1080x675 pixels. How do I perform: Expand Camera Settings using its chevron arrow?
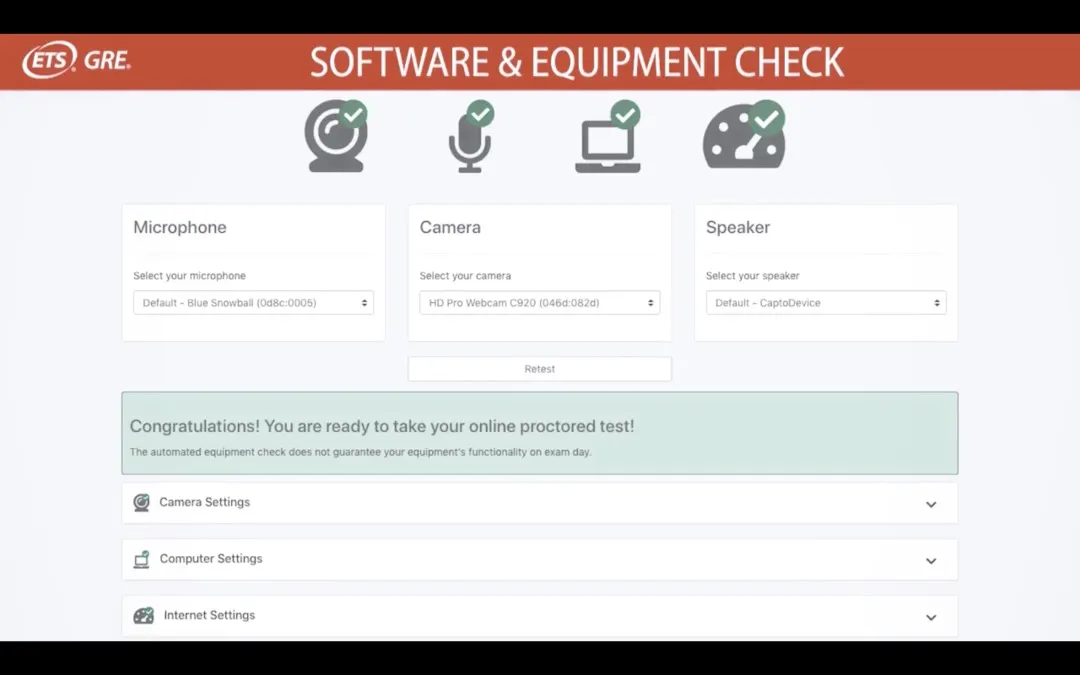[931, 504]
